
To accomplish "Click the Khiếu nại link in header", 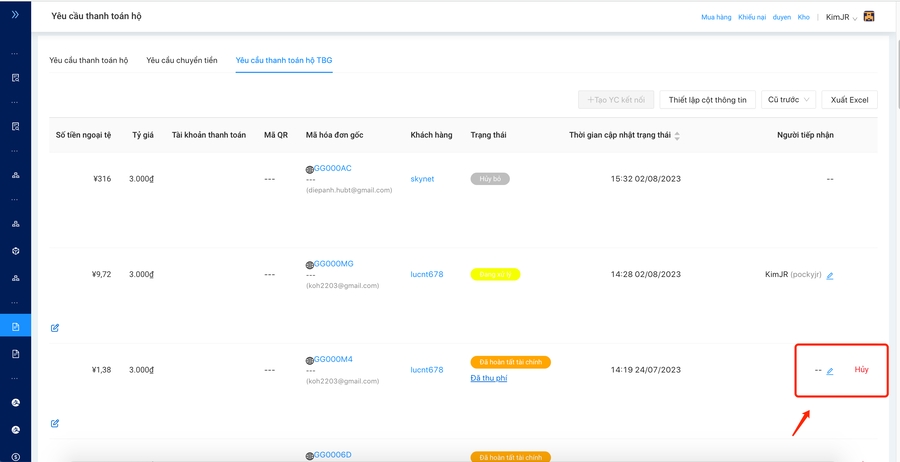I will coord(752,17).
